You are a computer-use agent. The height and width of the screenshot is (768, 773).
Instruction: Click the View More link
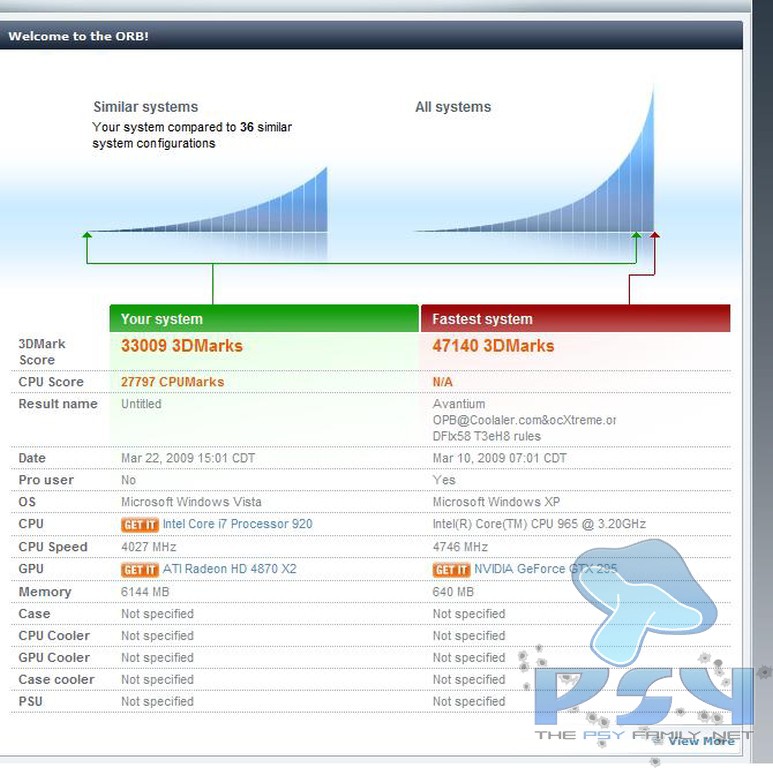pos(701,741)
